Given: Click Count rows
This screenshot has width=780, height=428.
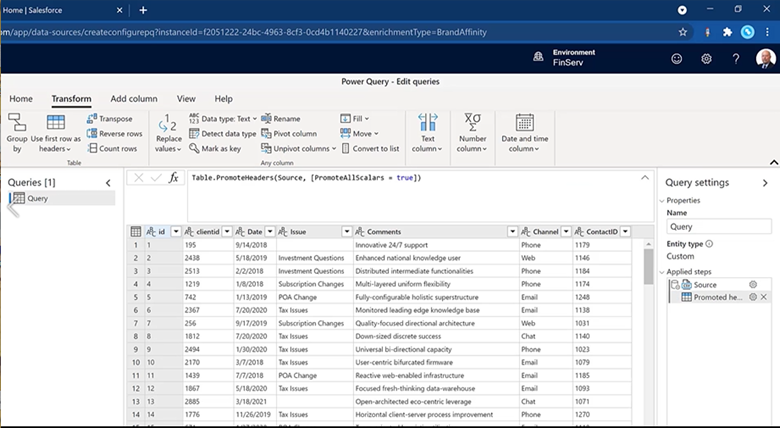Looking at the screenshot, I should pos(112,148).
